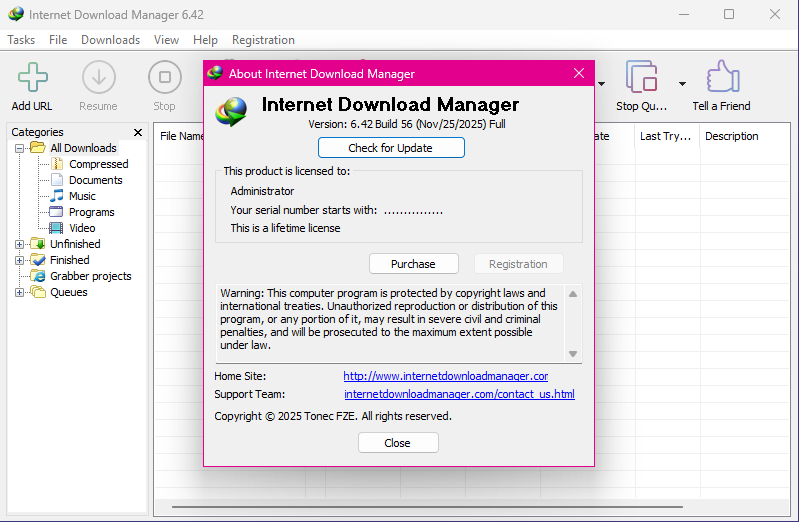Click the Purchase button
The height and width of the screenshot is (522, 799).
pos(414,264)
